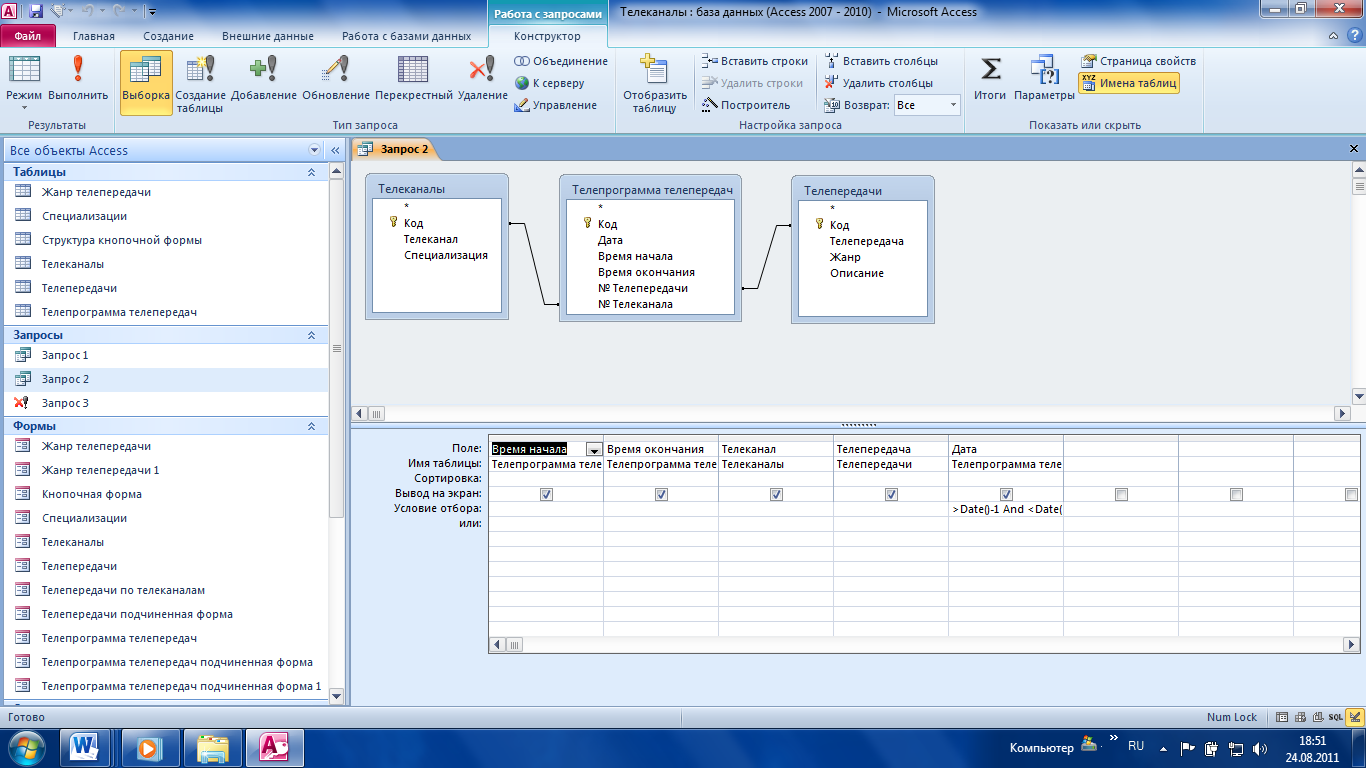Click Построитель expression builder
This screenshot has height=768, width=1366.
tap(745, 105)
